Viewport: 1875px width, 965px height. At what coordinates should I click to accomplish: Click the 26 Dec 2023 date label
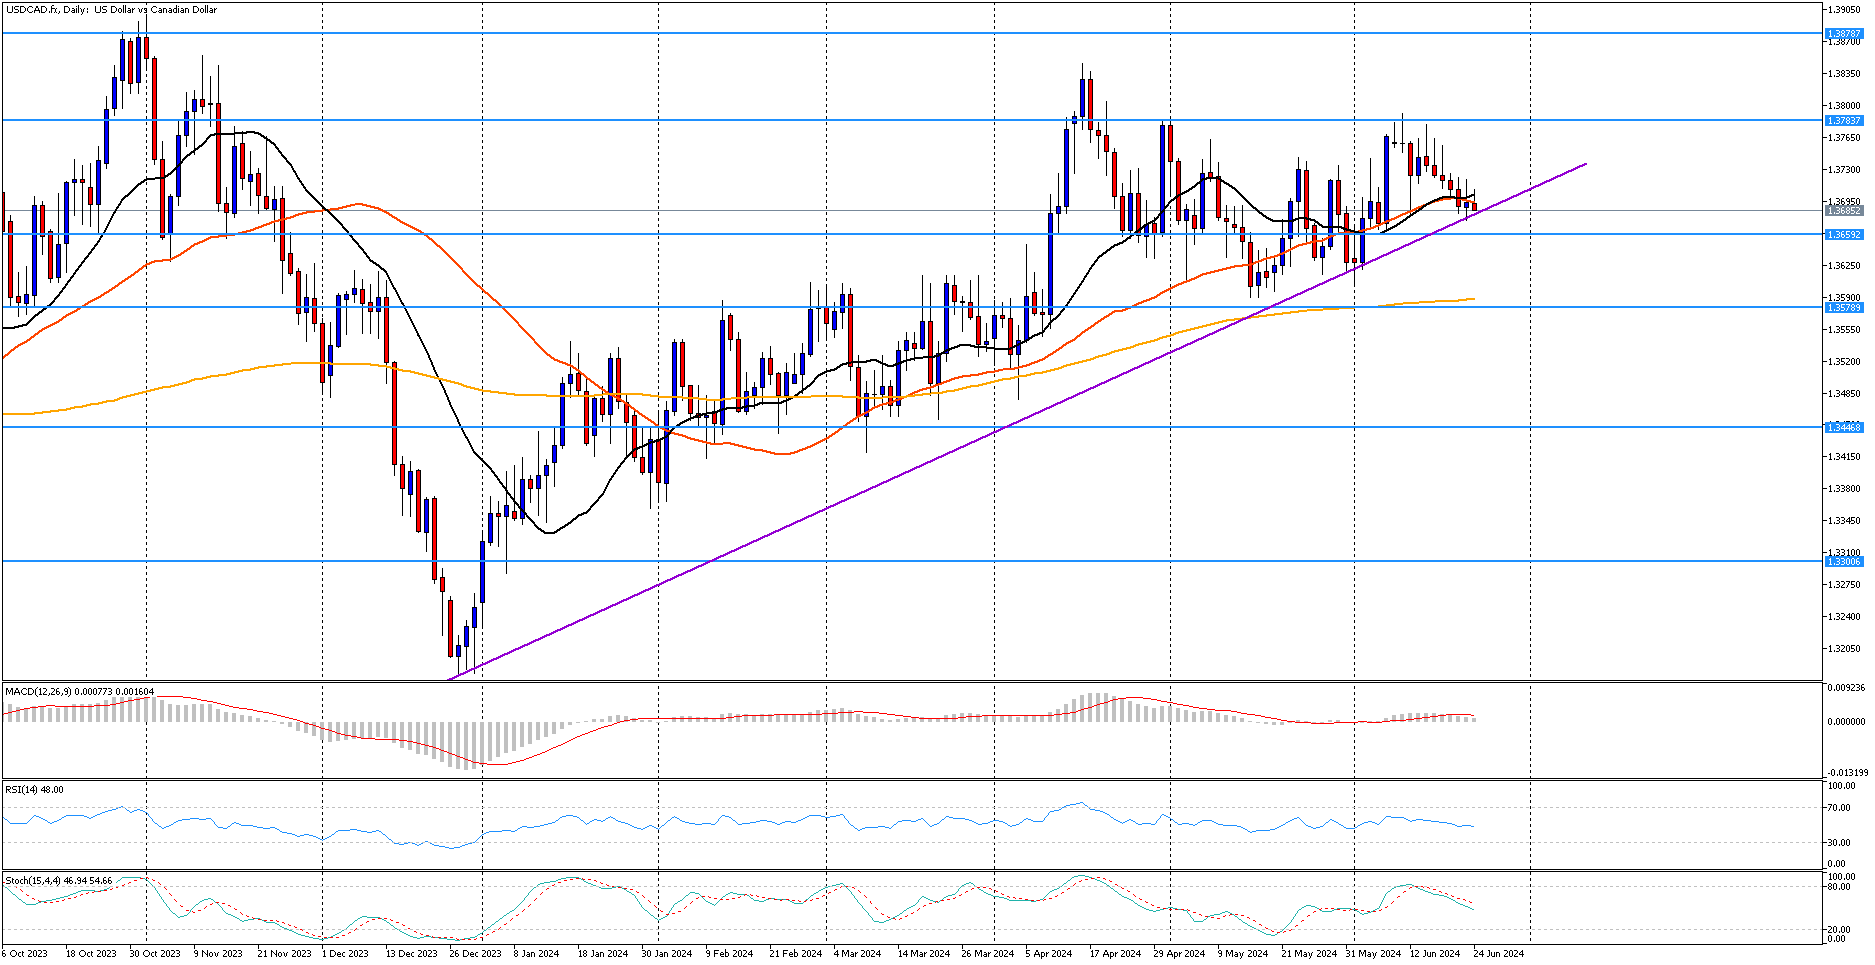(x=475, y=954)
